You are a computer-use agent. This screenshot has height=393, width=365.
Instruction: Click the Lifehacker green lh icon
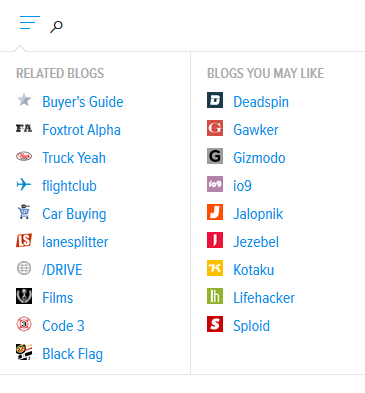click(215, 296)
